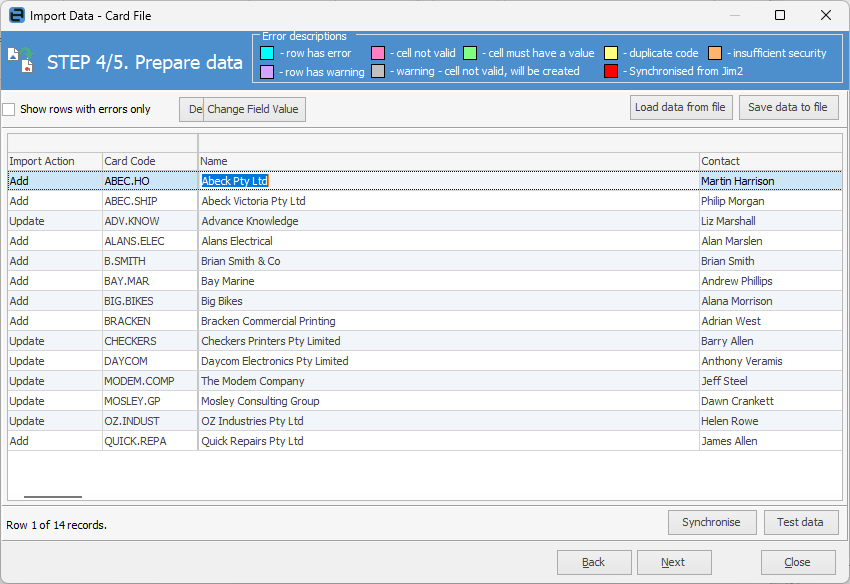The image size is (850, 584).
Task: Maximize the Import Data window
Action: pyautogui.click(x=780, y=15)
